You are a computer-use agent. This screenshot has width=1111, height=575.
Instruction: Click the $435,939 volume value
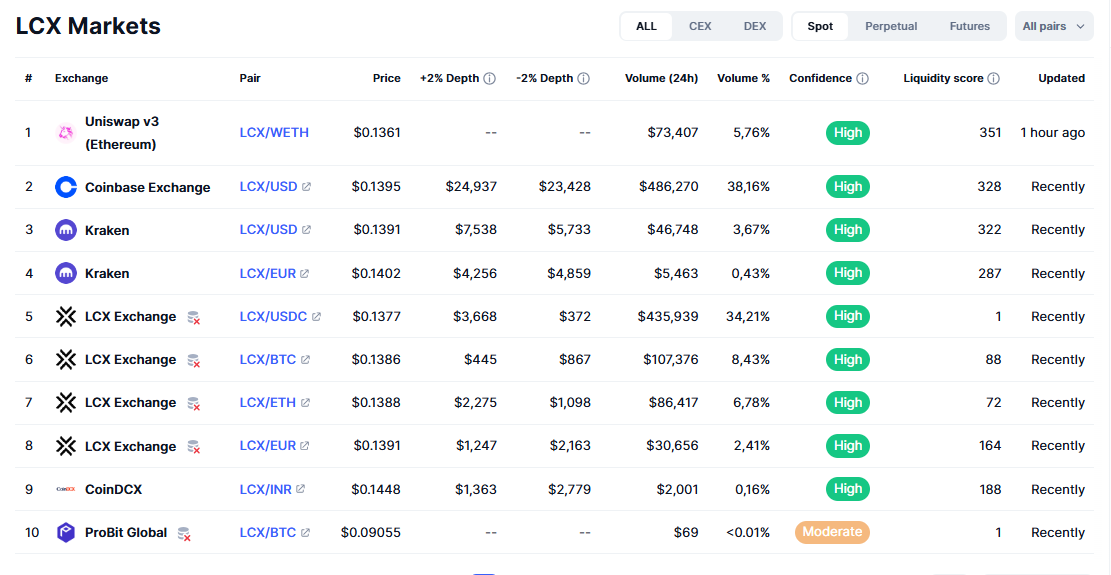[x=667, y=317]
